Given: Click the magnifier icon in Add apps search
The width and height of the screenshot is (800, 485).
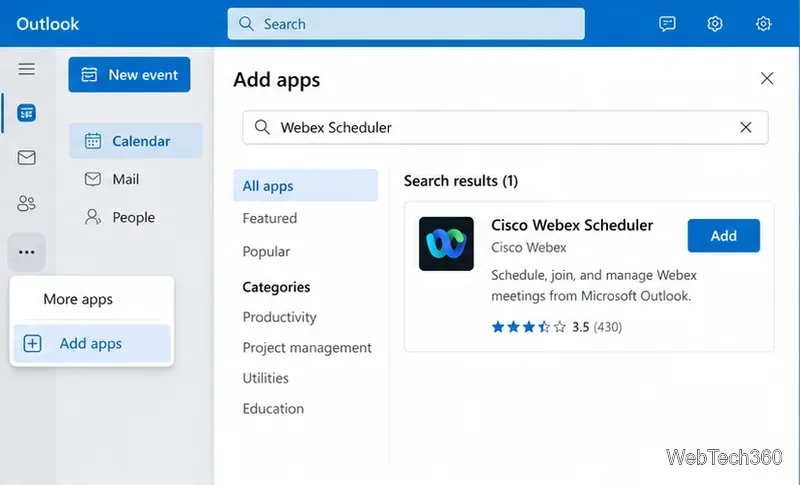Looking at the screenshot, I should coord(262,127).
